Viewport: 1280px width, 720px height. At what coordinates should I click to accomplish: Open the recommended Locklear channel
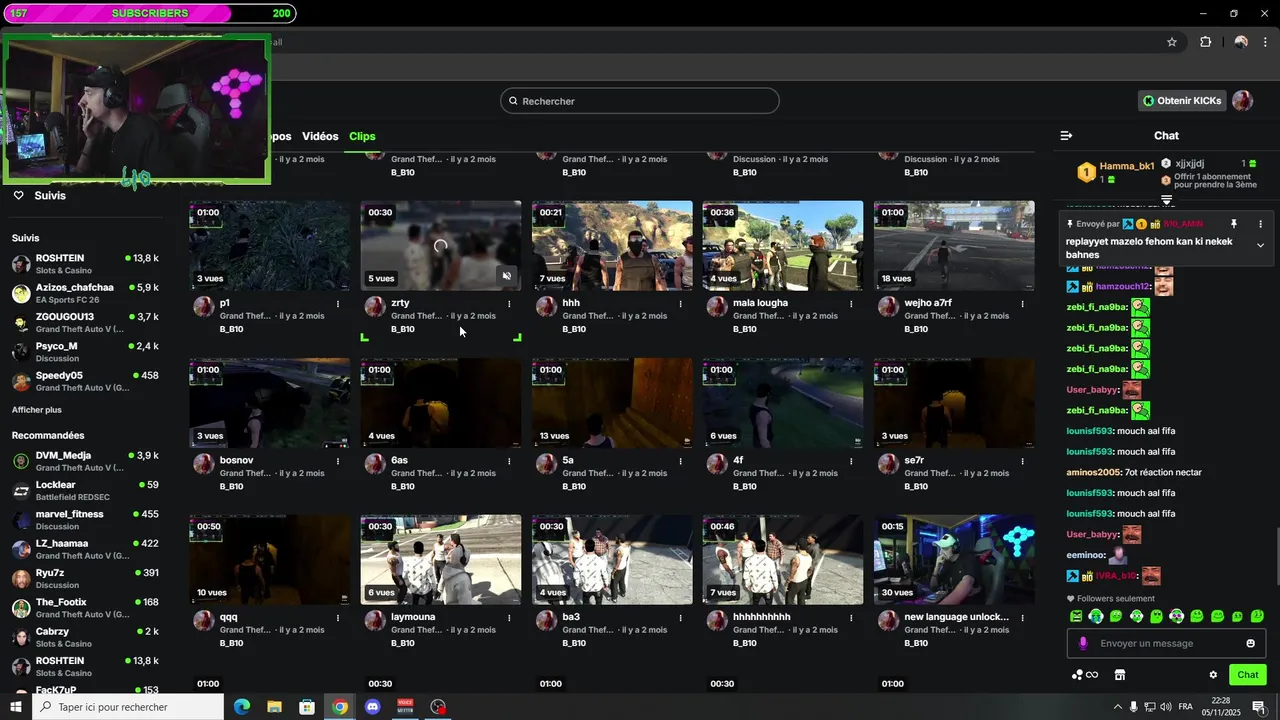pos(85,490)
